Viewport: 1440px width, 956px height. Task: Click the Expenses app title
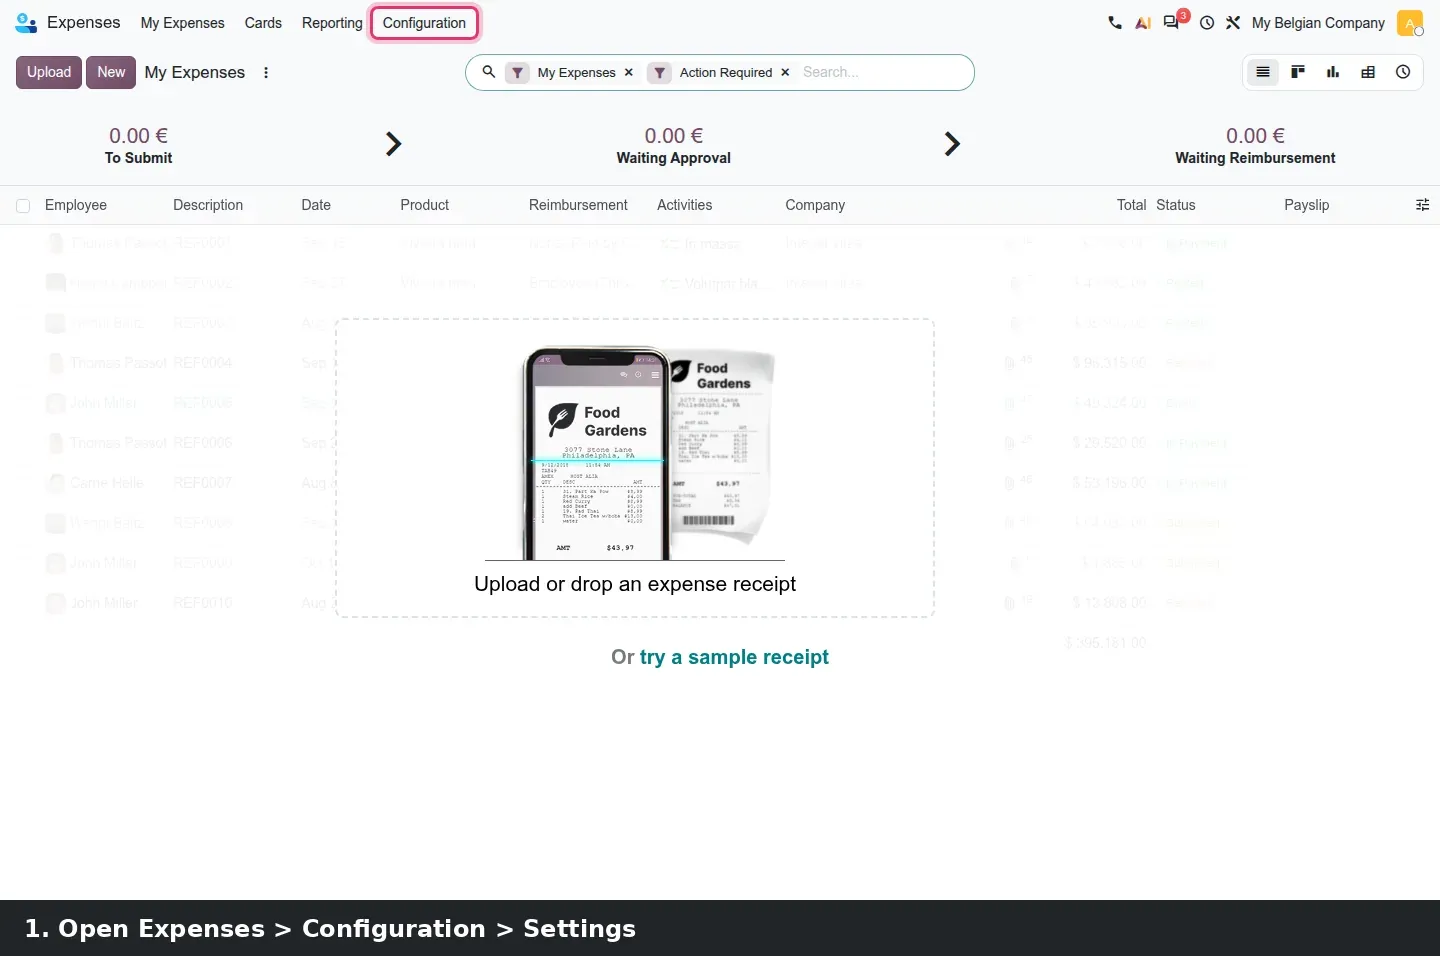pos(83,22)
